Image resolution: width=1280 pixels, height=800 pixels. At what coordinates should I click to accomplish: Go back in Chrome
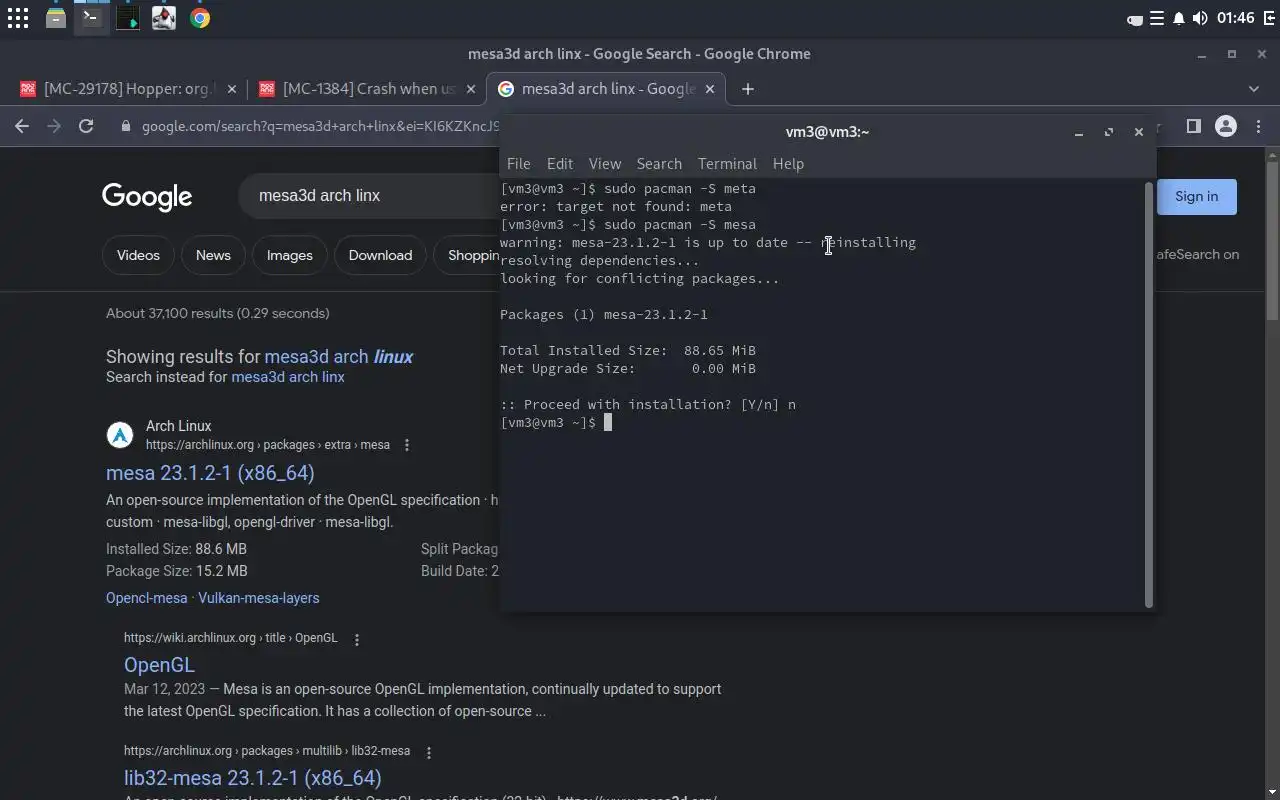pyautogui.click(x=22, y=126)
